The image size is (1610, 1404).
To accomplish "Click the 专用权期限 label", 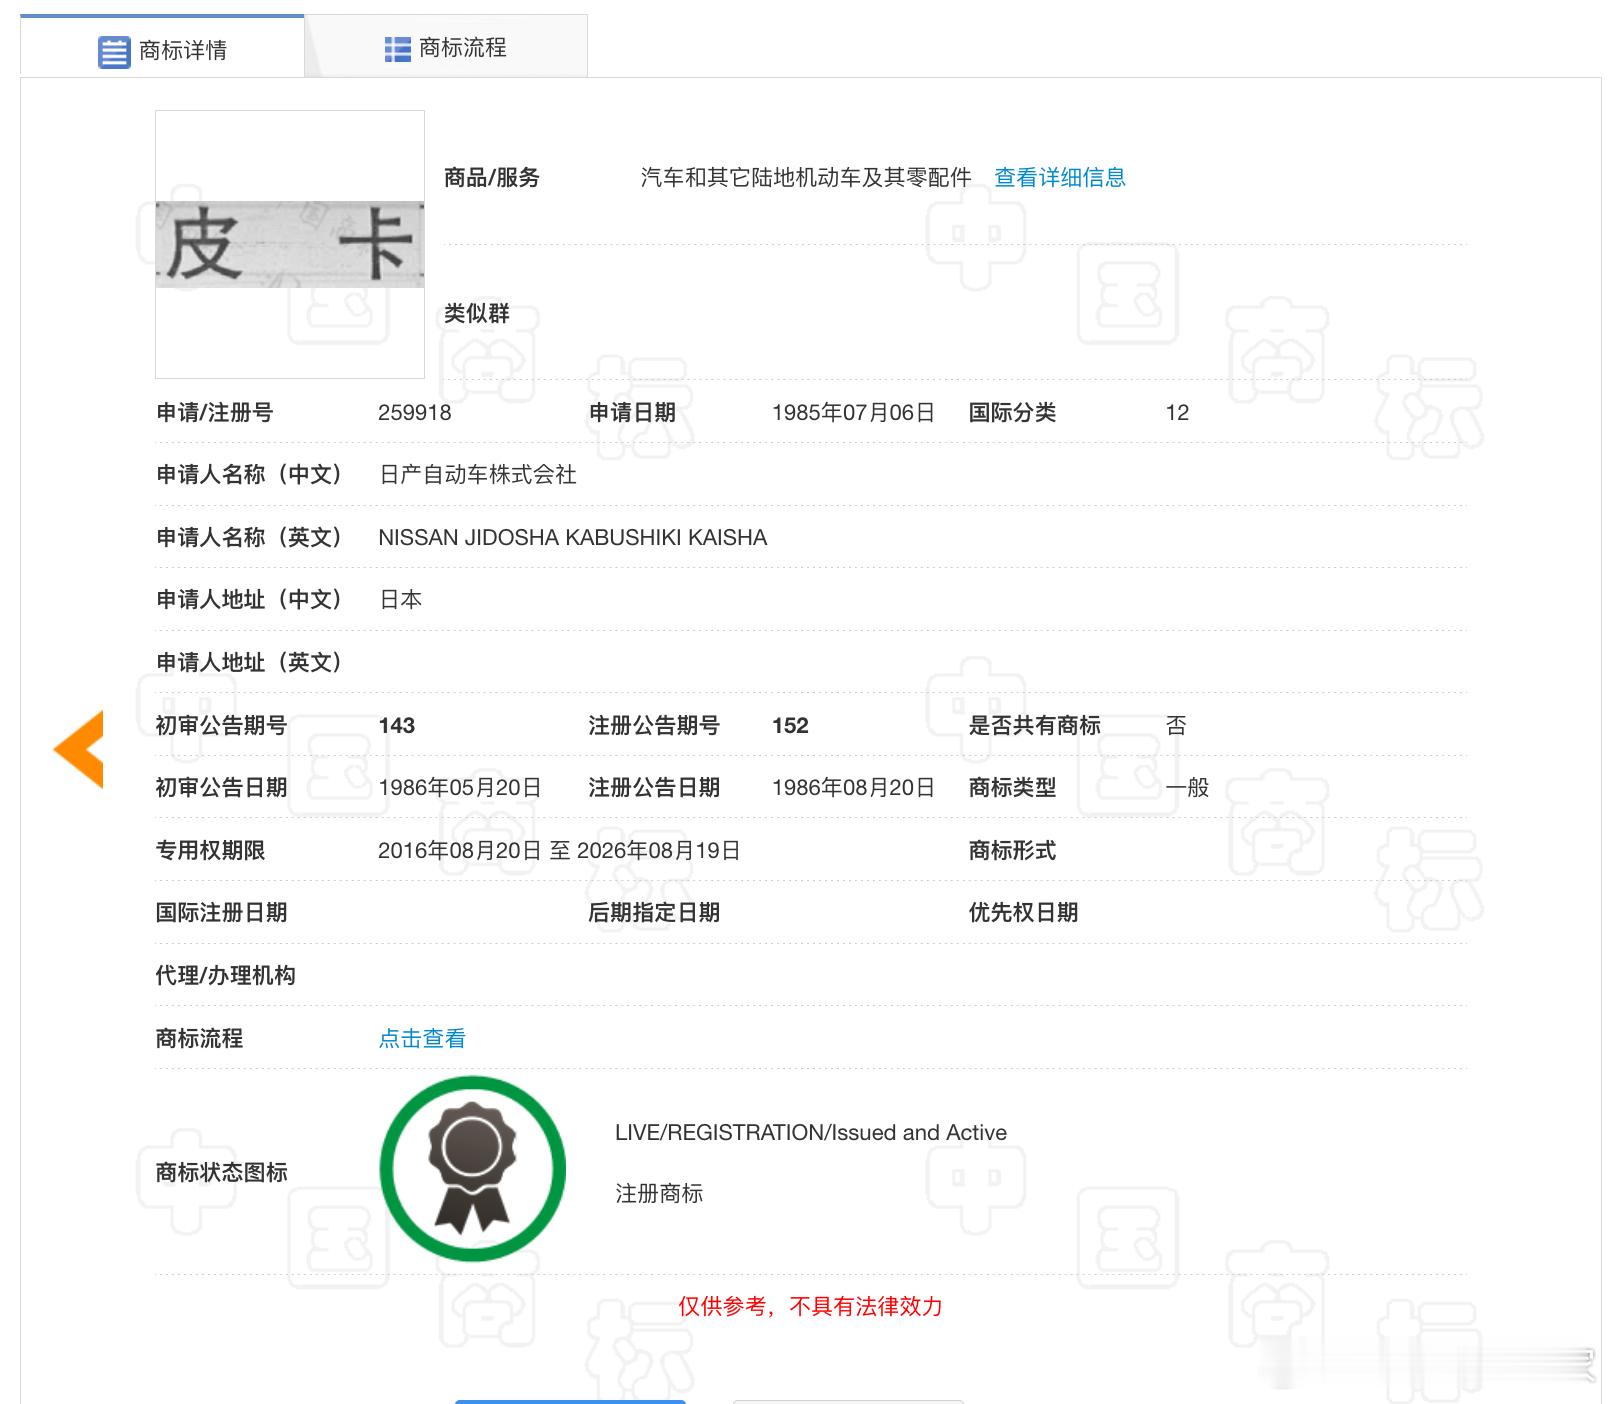I will 210,851.
